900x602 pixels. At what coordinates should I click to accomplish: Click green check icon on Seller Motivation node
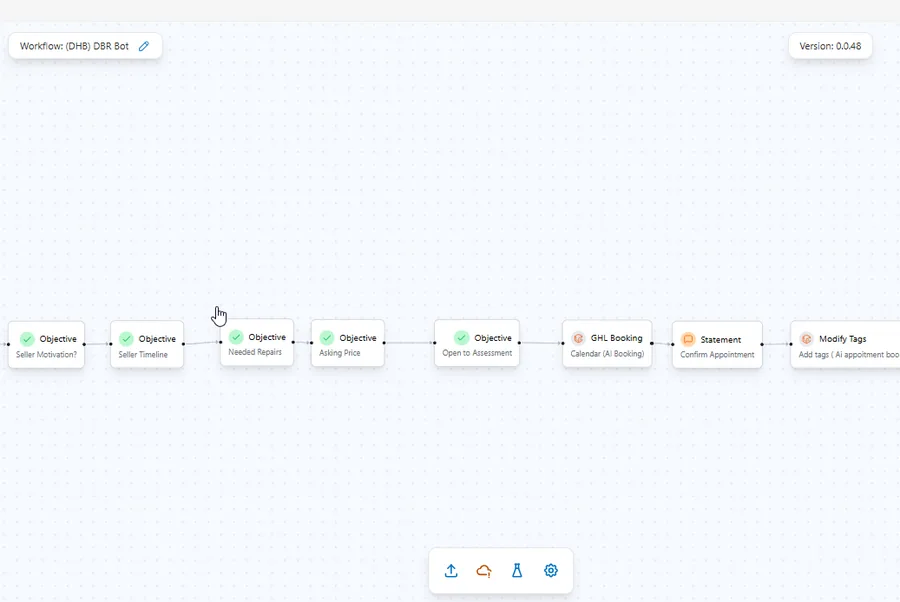click(27, 339)
